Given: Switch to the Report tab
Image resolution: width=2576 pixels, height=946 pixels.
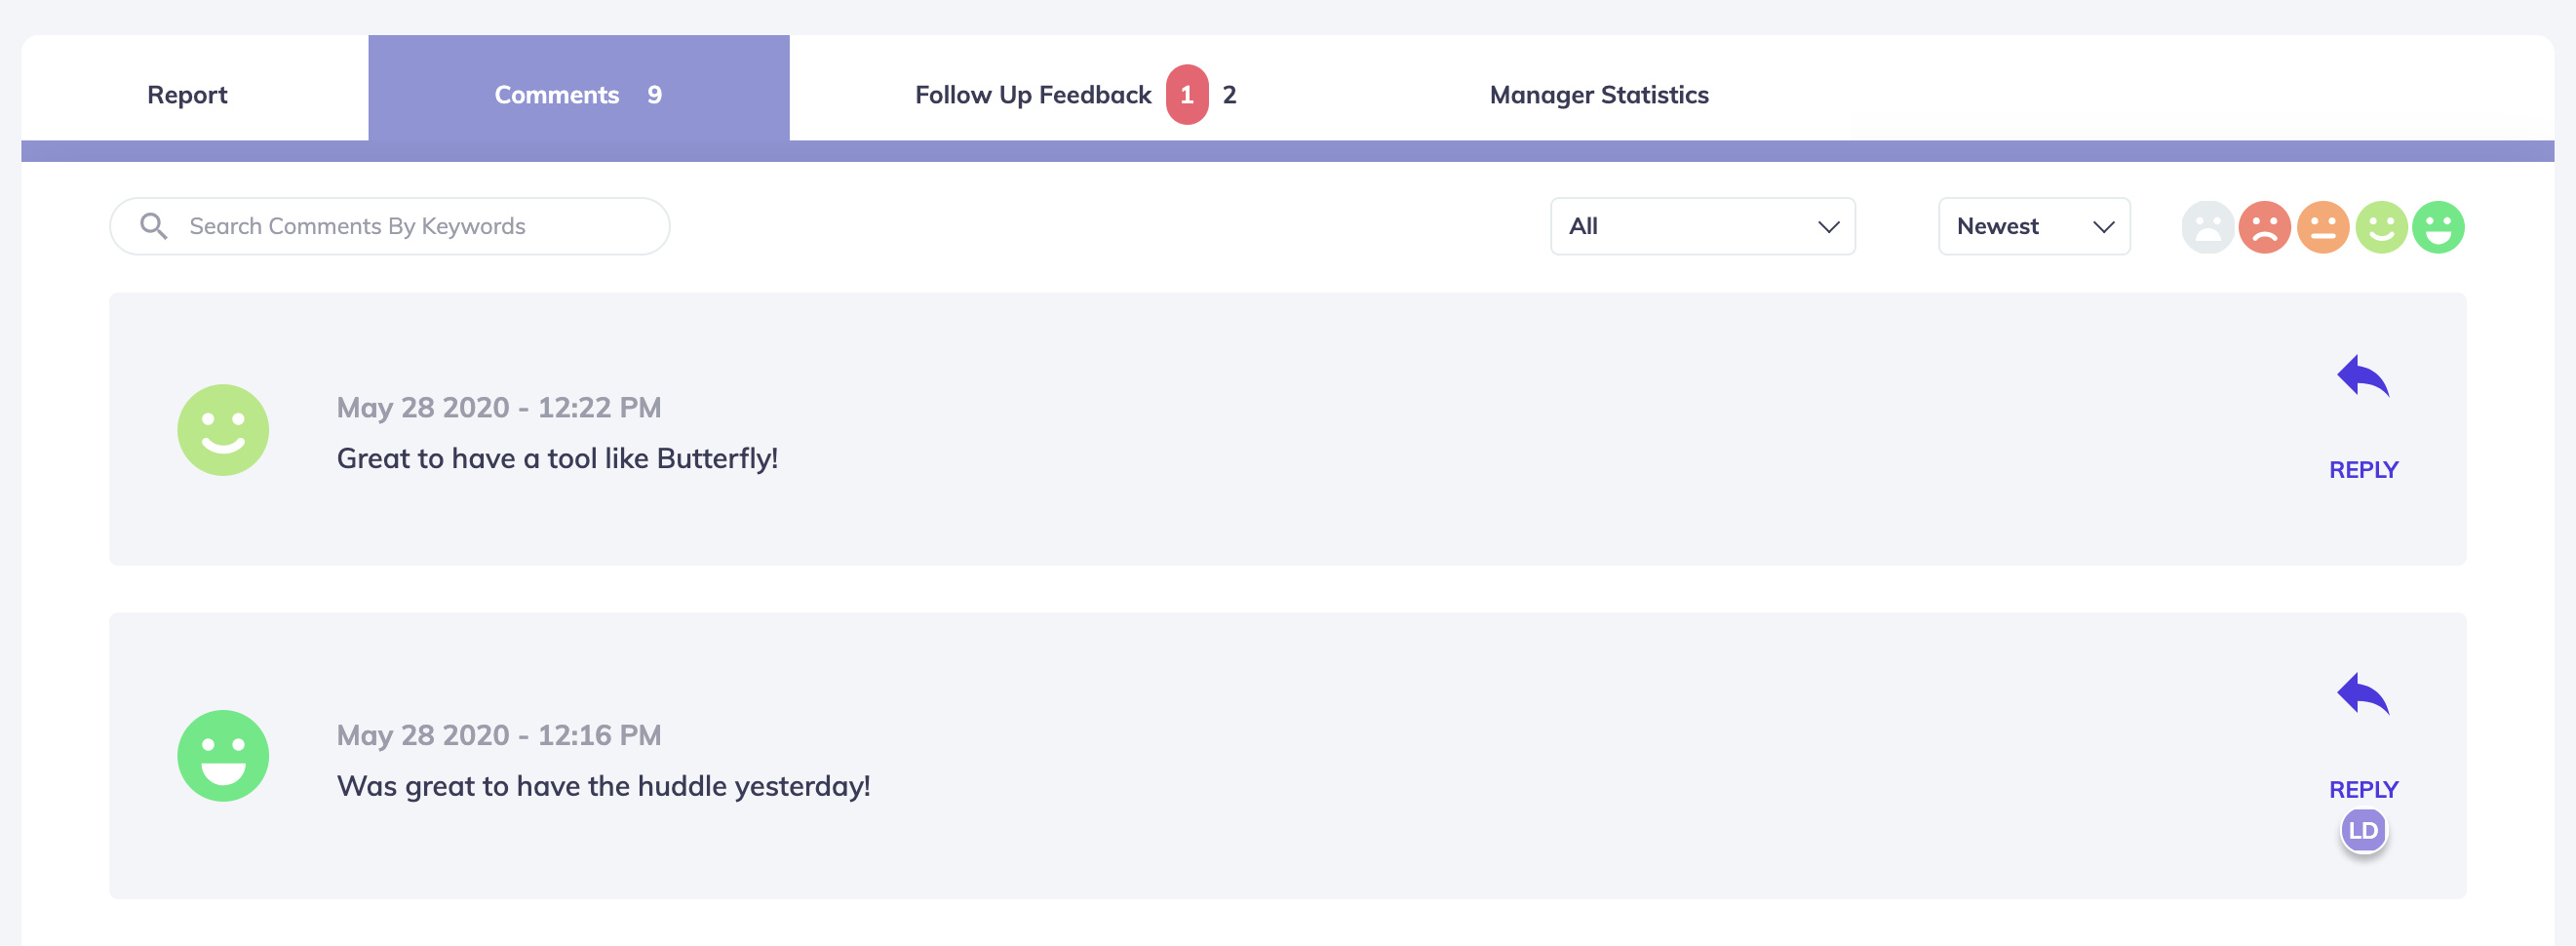Looking at the screenshot, I should pyautogui.click(x=187, y=95).
